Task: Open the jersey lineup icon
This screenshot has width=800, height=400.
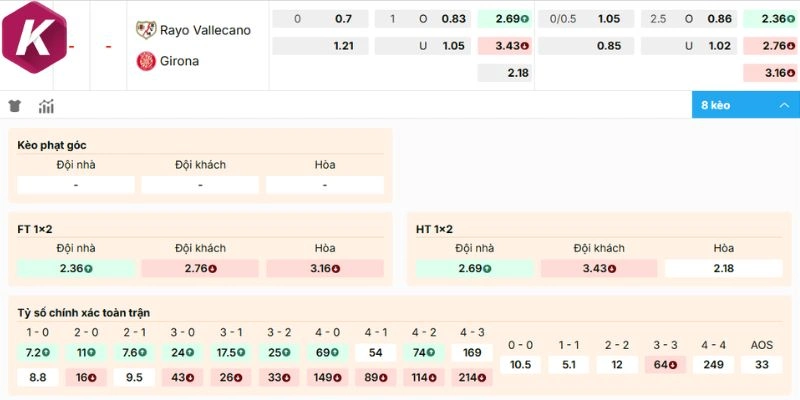Action: tap(15, 106)
